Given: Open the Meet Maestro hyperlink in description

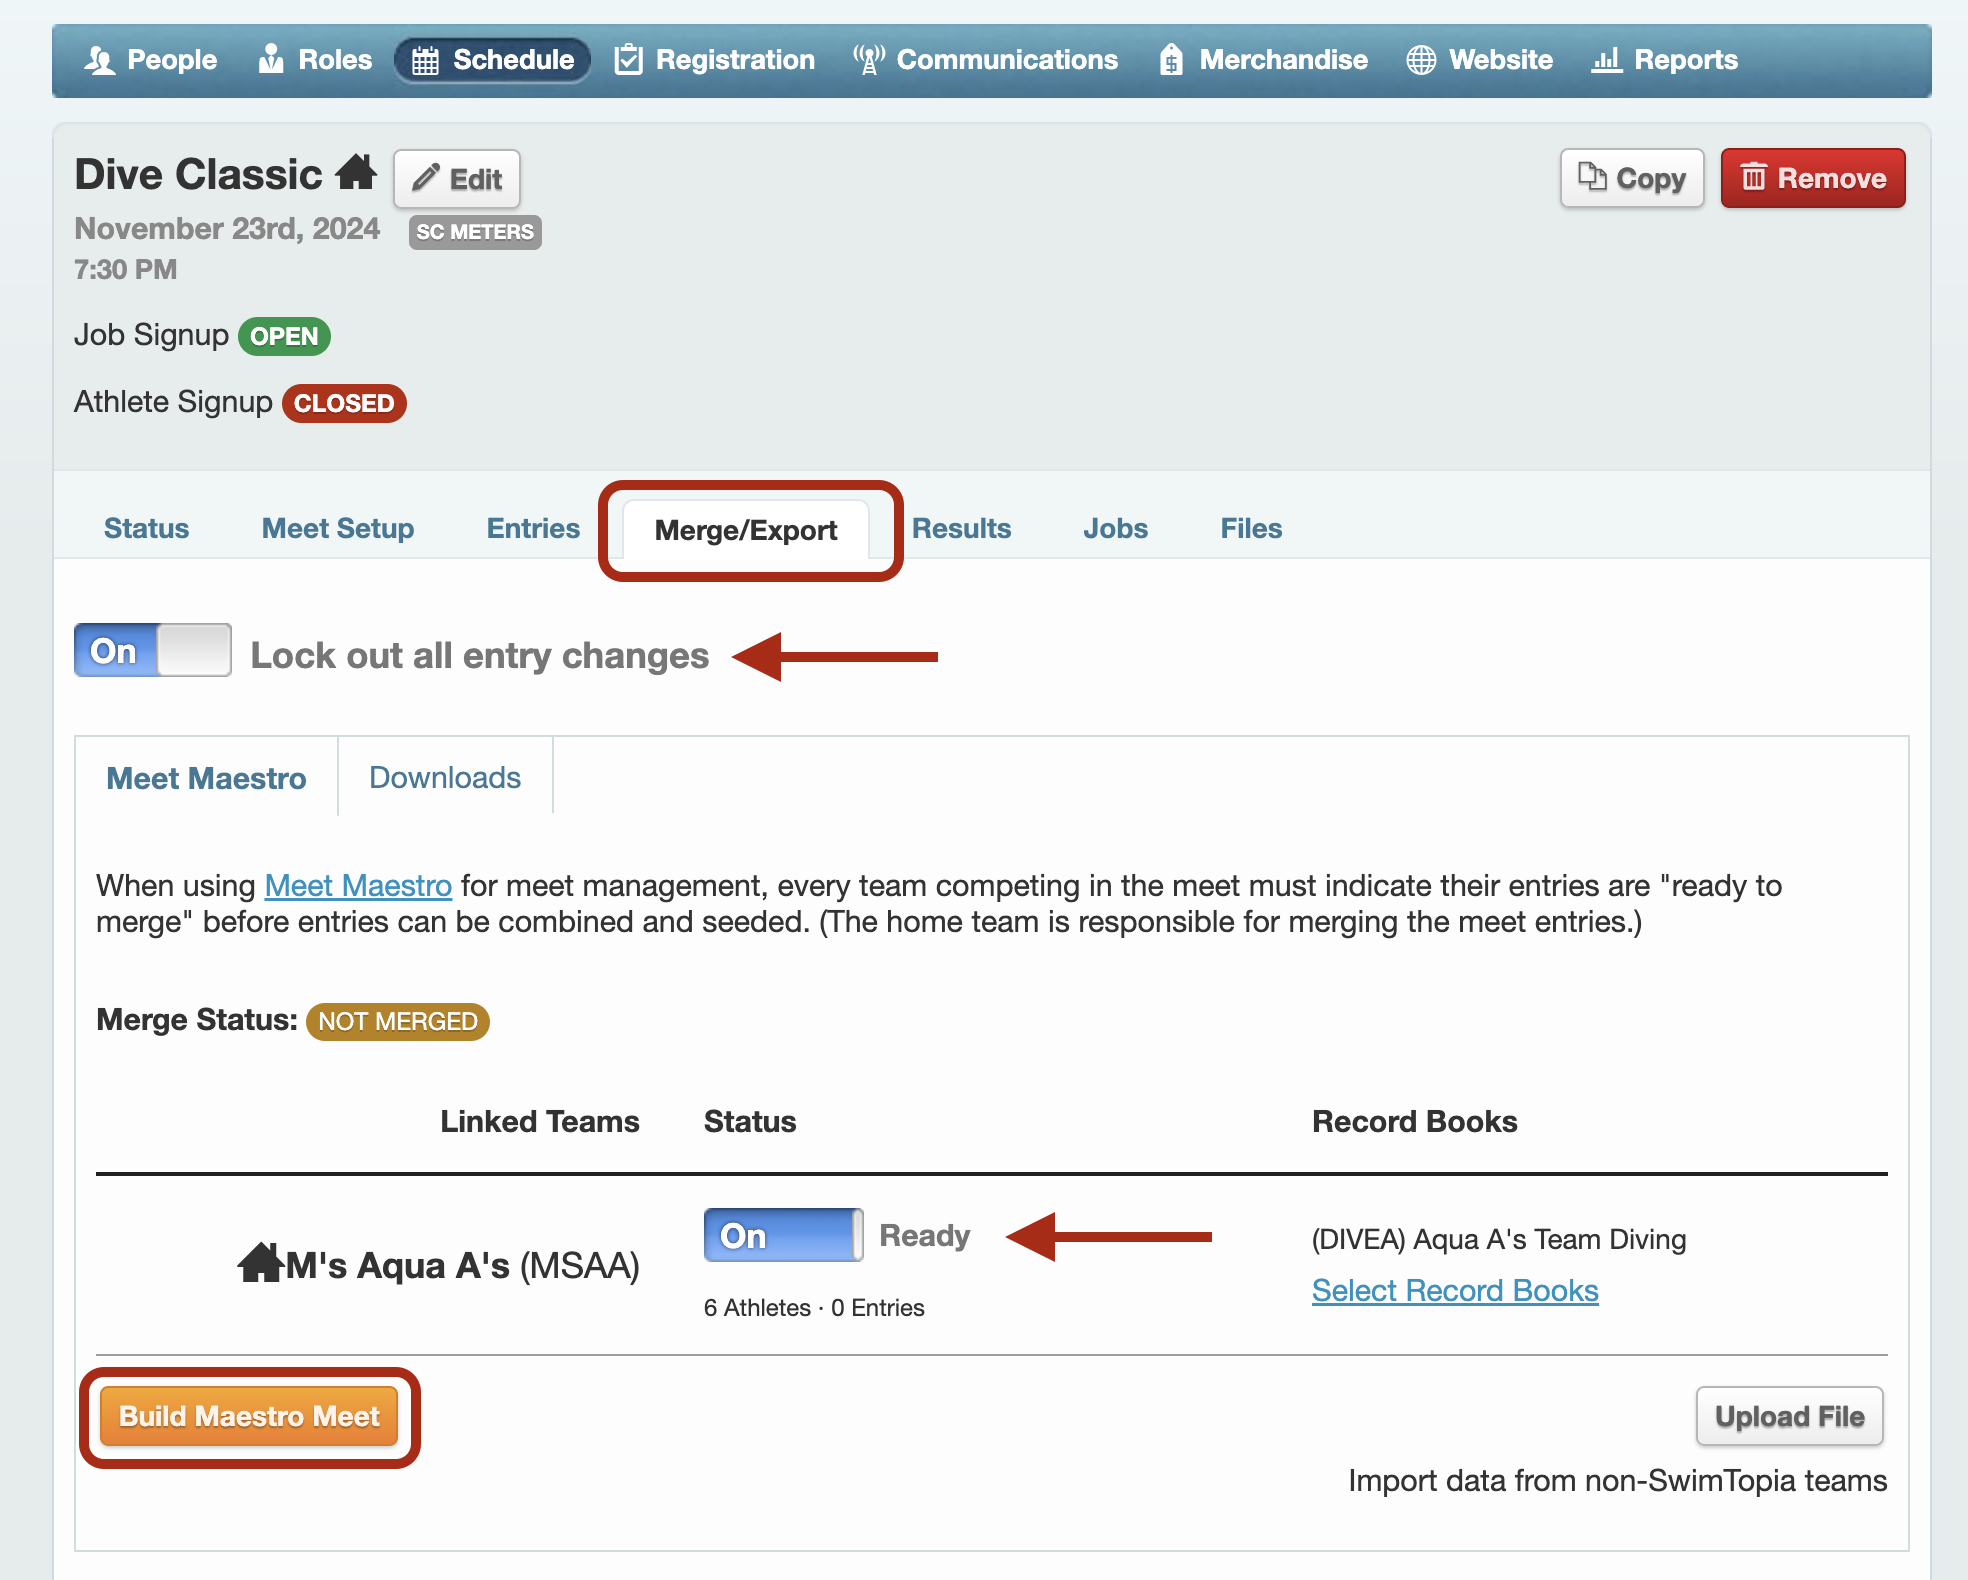Looking at the screenshot, I should 358,886.
